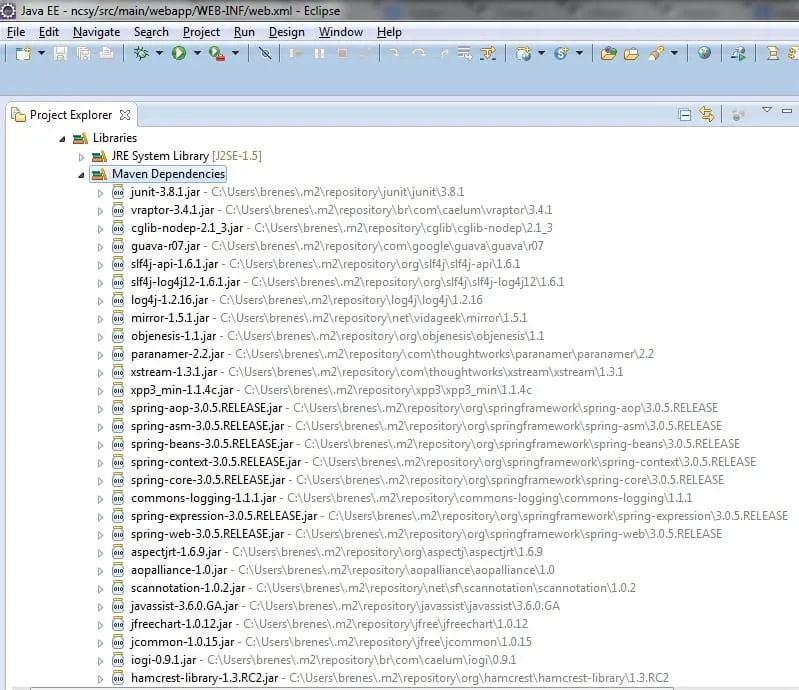Expand the guava-r07.jar node

(x=100, y=247)
